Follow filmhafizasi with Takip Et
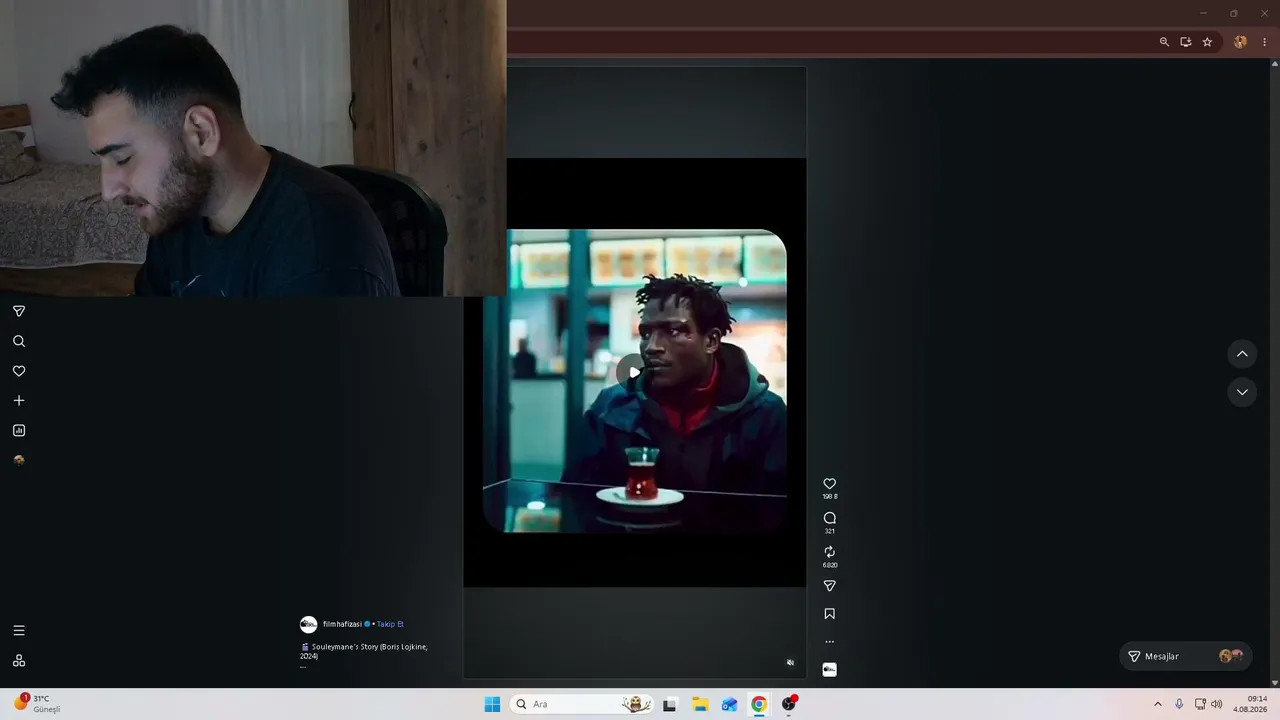This screenshot has height=720, width=1280. pyautogui.click(x=390, y=624)
